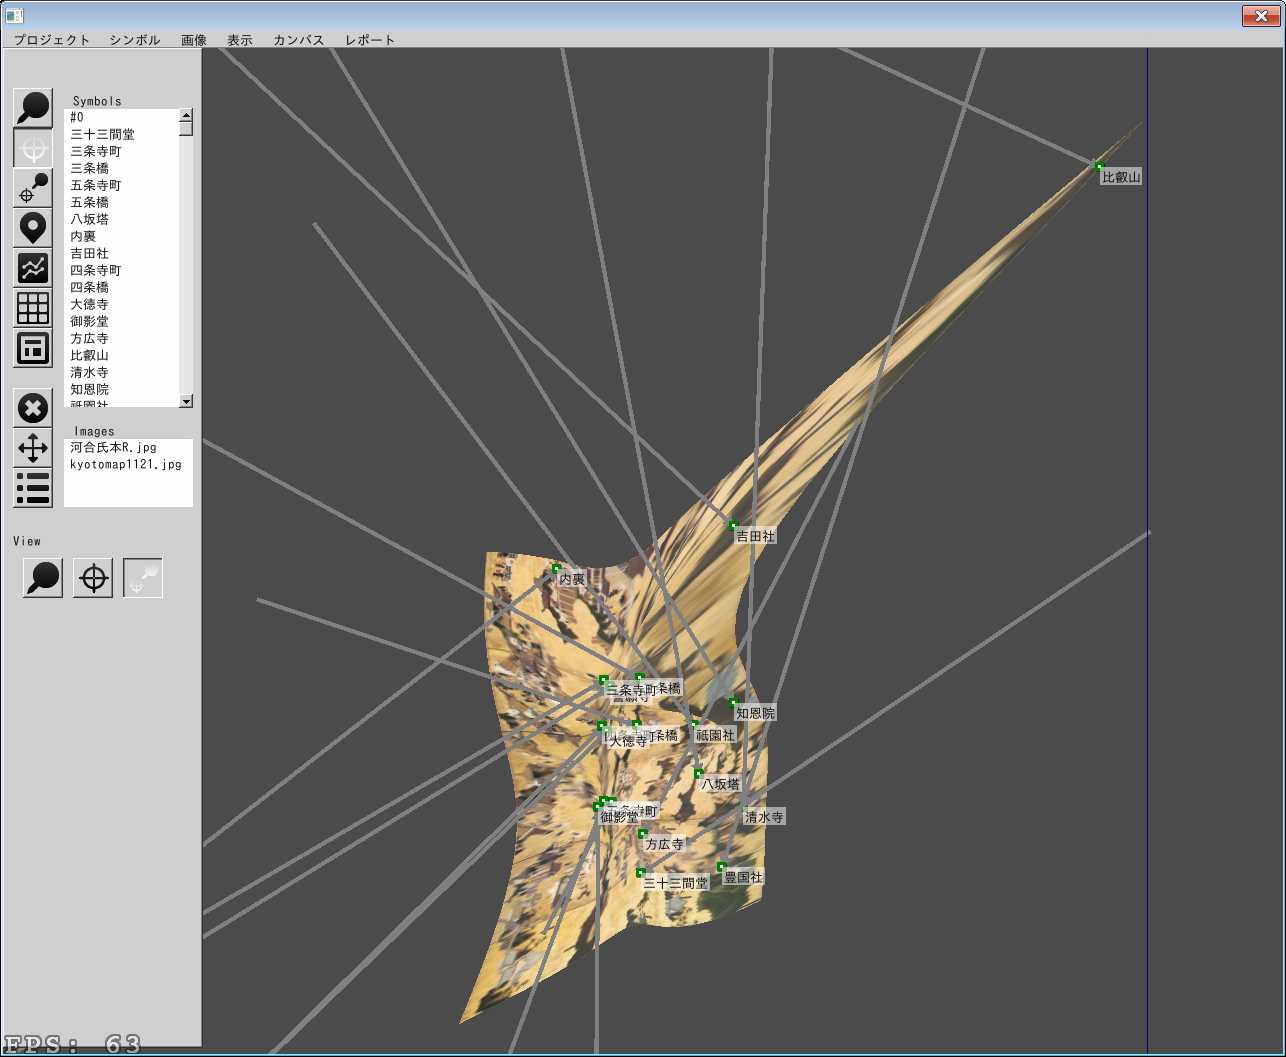Select 大徳寺 in the Symbols list
The height and width of the screenshot is (1057, 1286).
pyautogui.click(x=122, y=304)
